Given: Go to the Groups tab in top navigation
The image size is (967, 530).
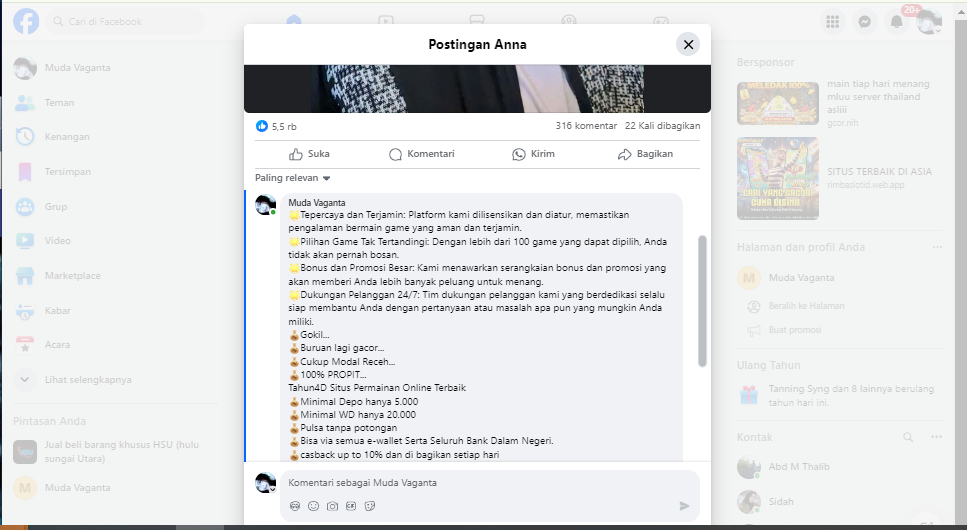Looking at the screenshot, I should 569,20.
